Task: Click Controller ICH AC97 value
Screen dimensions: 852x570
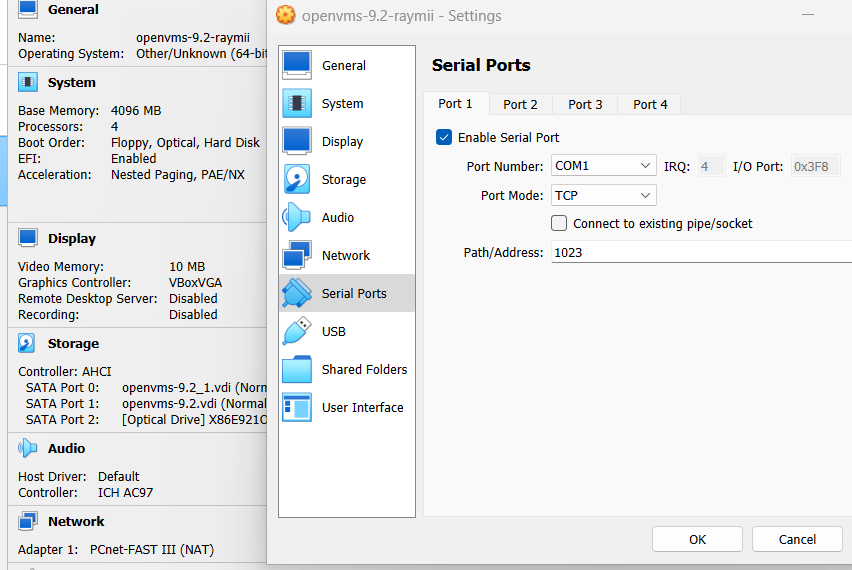Action: tap(126, 493)
